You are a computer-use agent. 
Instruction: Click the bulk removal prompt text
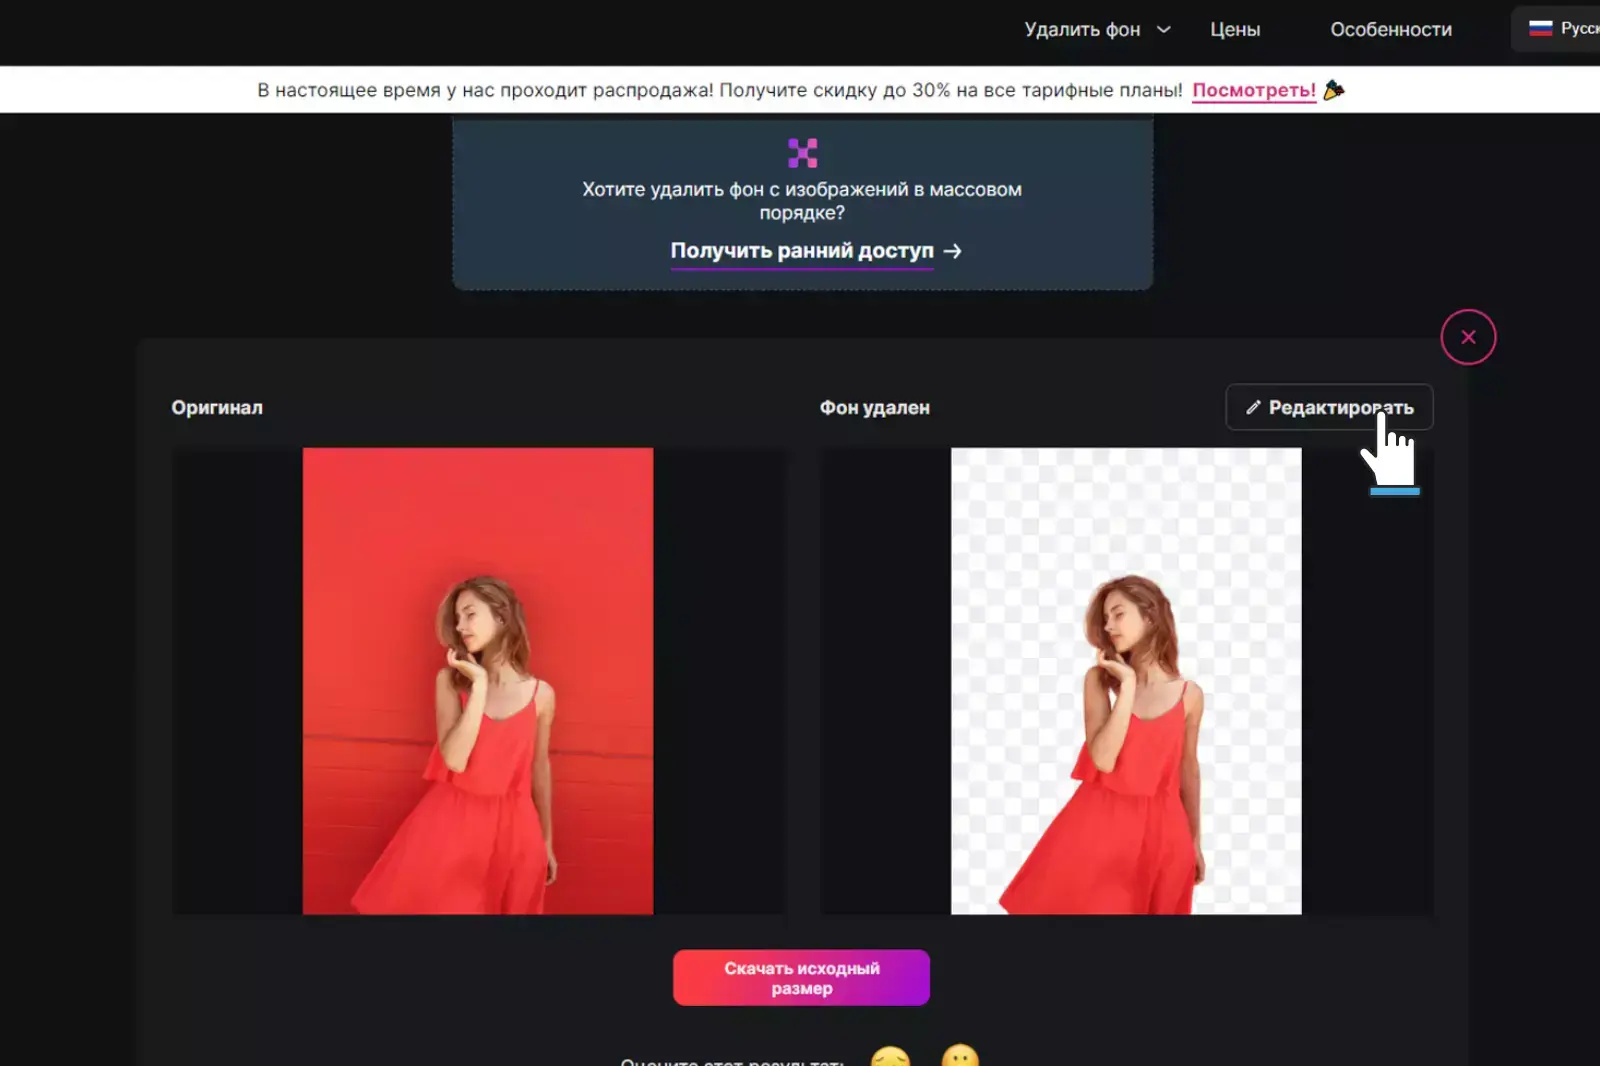point(802,200)
